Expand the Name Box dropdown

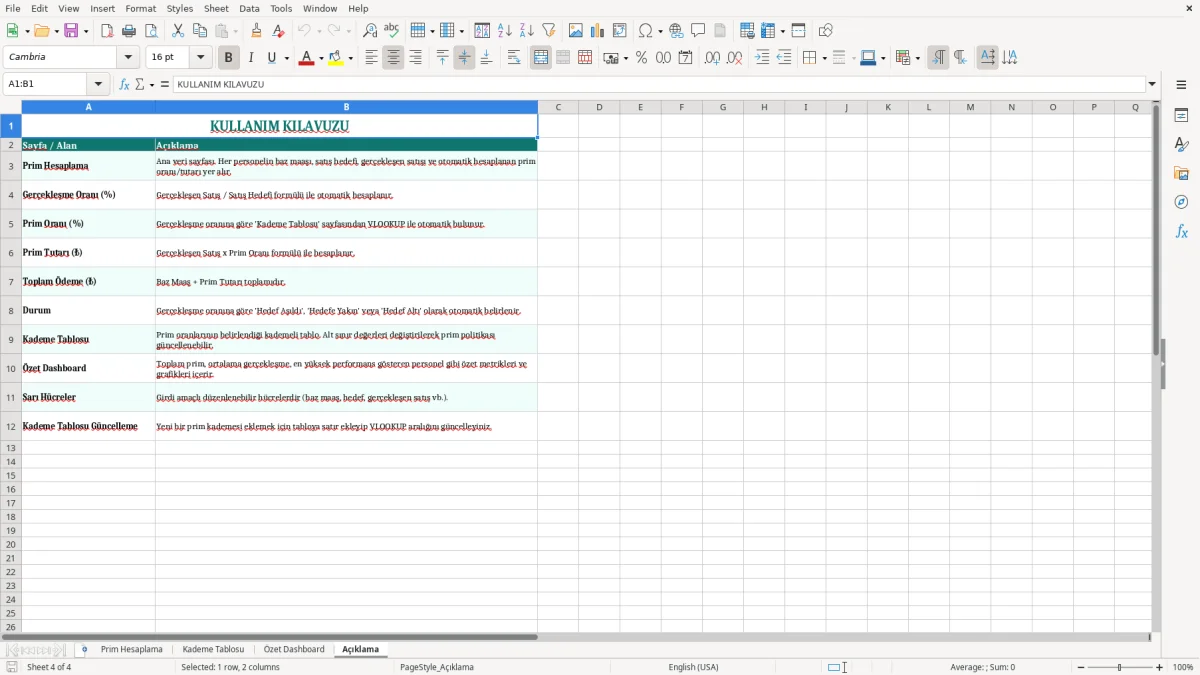pyautogui.click(x=98, y=85)
